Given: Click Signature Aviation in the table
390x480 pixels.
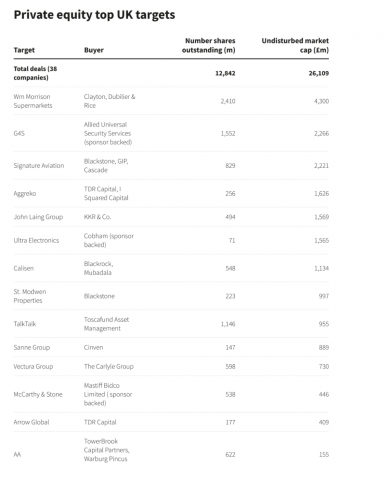Looking at the screenshot, I should (x=39, y=166).
